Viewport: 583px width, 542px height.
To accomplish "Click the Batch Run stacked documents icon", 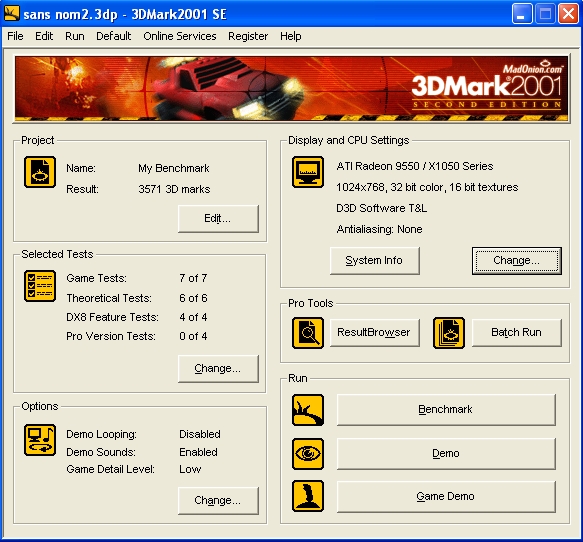I will 449,333.
